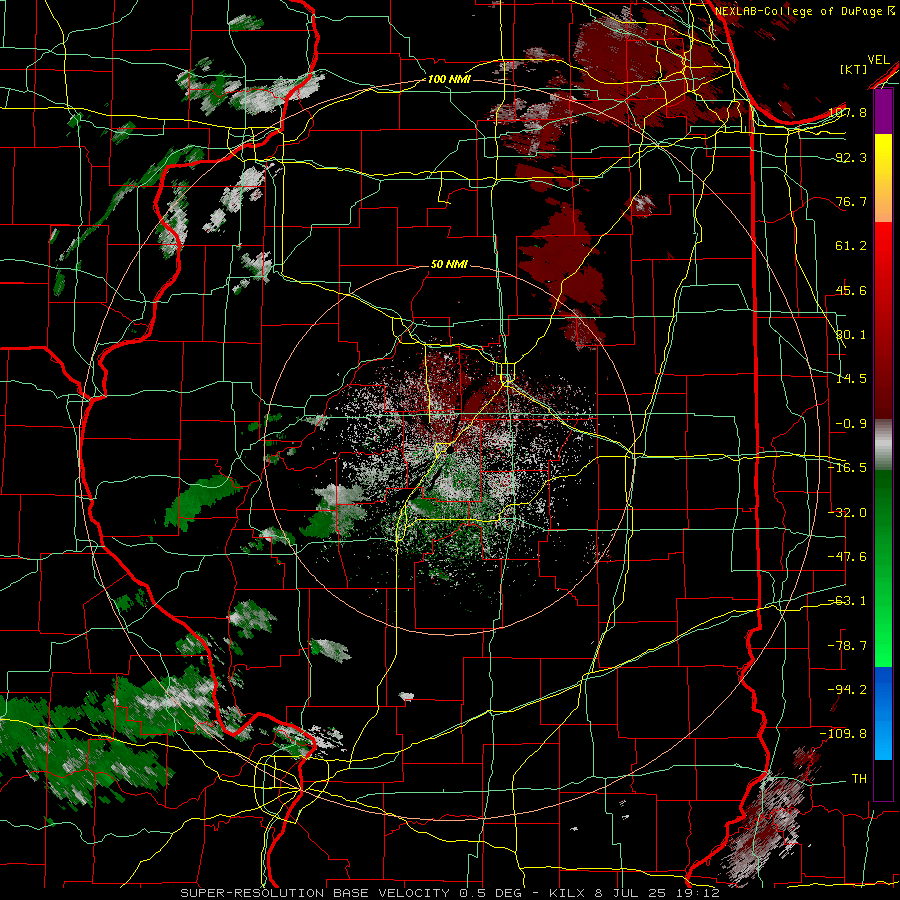Click the 76.7 velocity scale value
This screenshot has width=900, height=900.
pyautogui.click(x=851, y=201)
